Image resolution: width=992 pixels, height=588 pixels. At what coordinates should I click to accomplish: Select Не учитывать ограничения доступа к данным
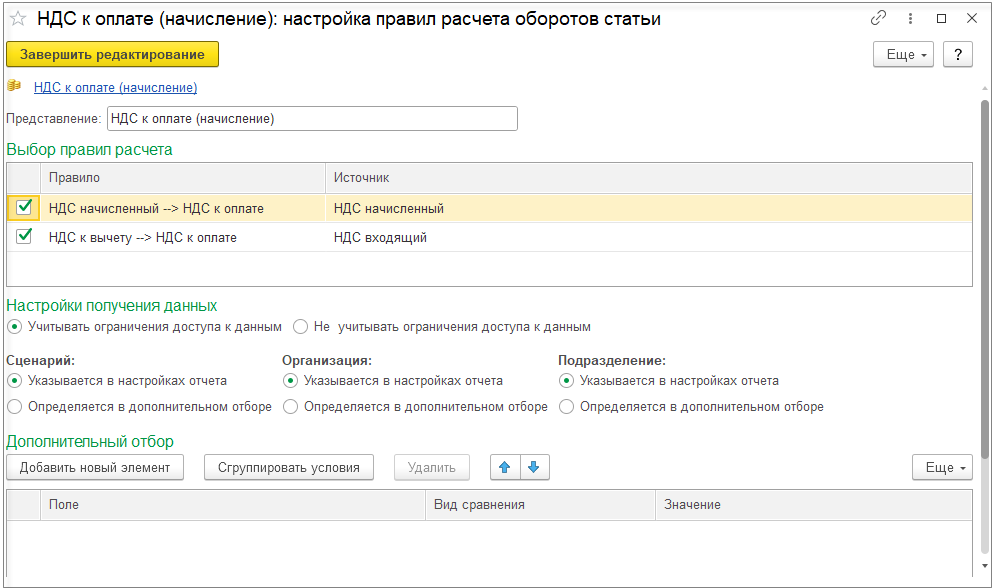point(300,326)
